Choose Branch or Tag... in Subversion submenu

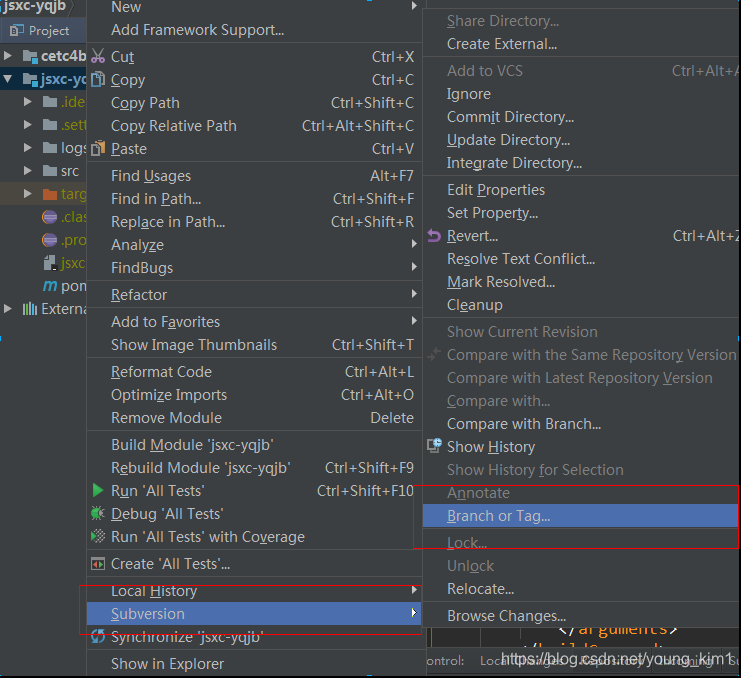(580, 515)
